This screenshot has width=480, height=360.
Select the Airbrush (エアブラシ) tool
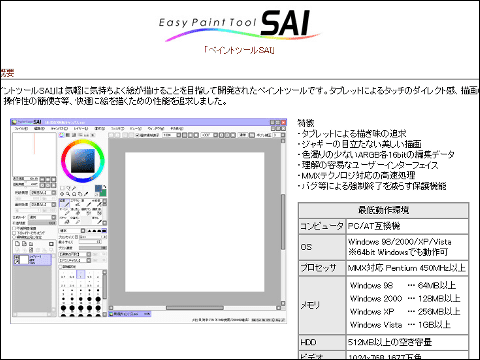click(x=76, y=203)
